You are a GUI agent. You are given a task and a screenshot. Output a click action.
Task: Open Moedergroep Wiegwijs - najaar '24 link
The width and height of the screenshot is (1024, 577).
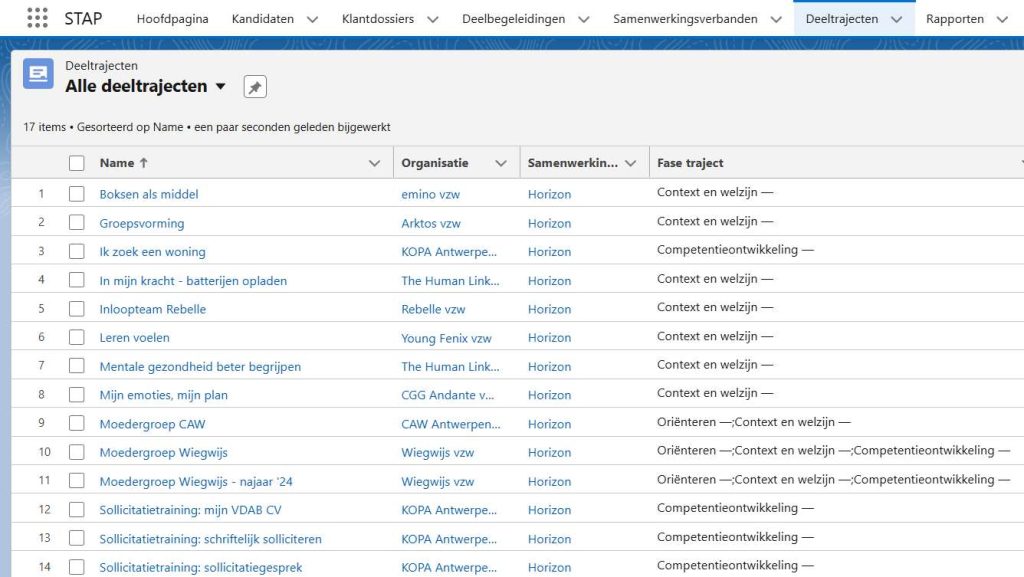(196, 482)
